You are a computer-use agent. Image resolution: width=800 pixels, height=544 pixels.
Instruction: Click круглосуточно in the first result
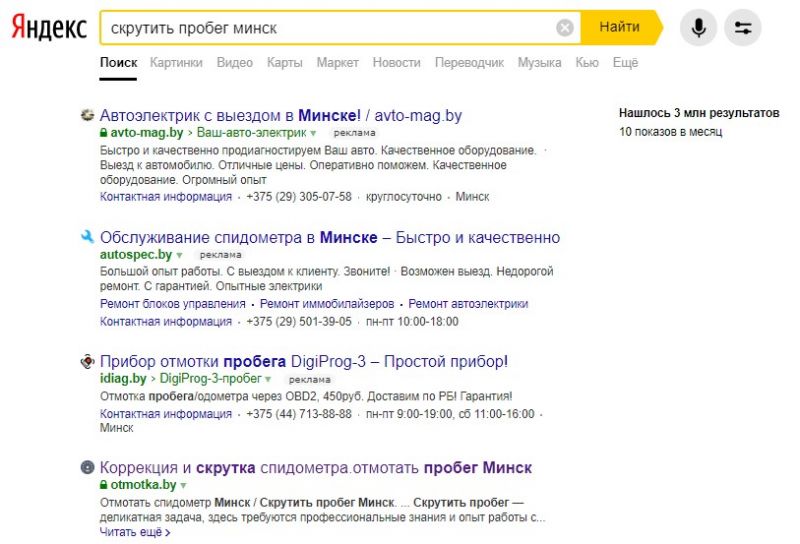(404, 197)
